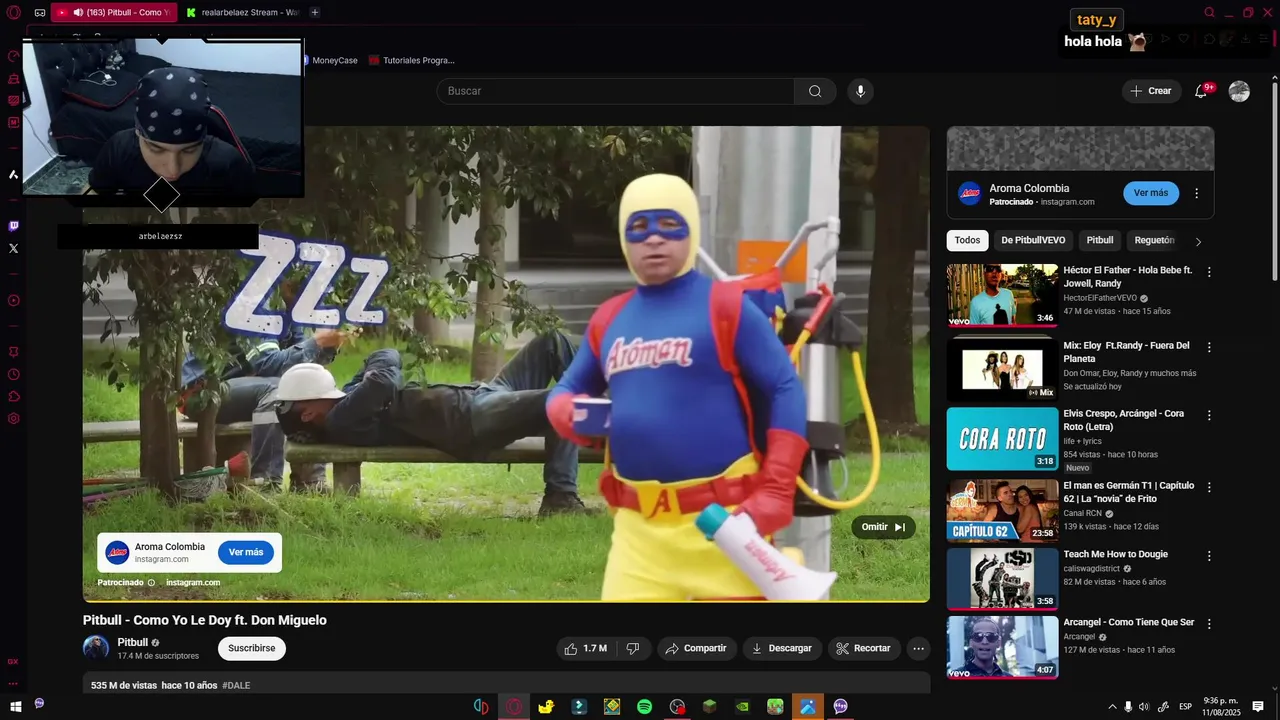Open NVIDIA app from the taskbar
Viewport: 1280px width, 720px height.
click(x=742, y=706)
